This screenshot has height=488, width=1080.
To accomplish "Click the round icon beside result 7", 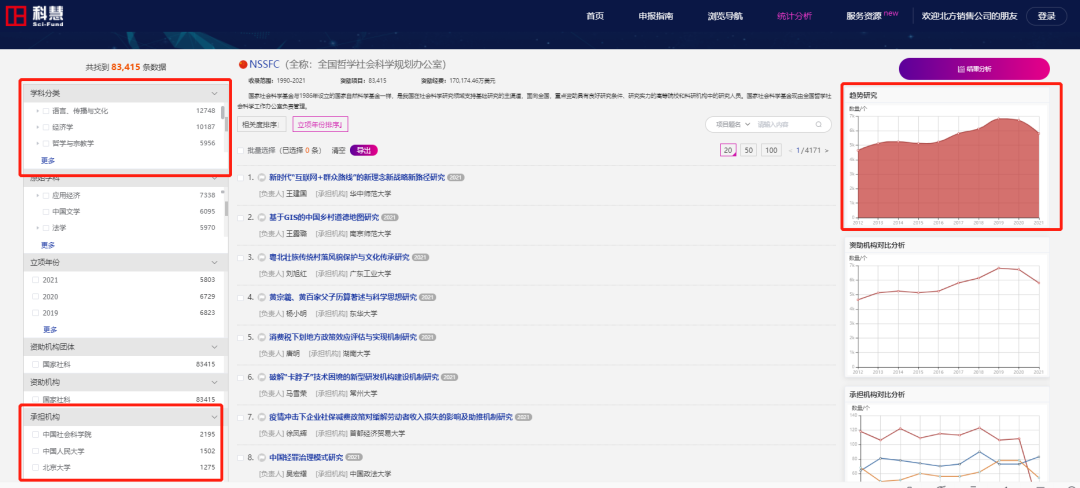I will click(x=262, y=417).
